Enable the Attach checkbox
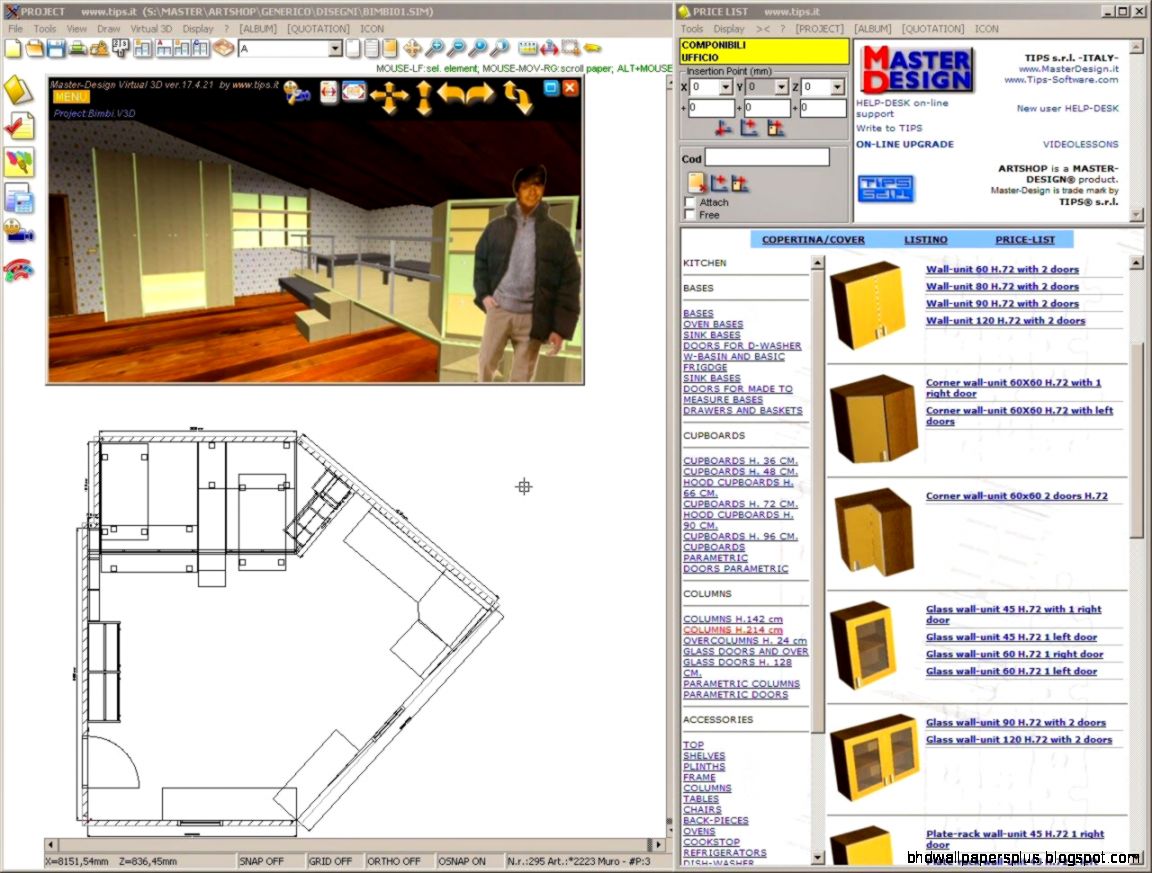 (x=689, y=202)
